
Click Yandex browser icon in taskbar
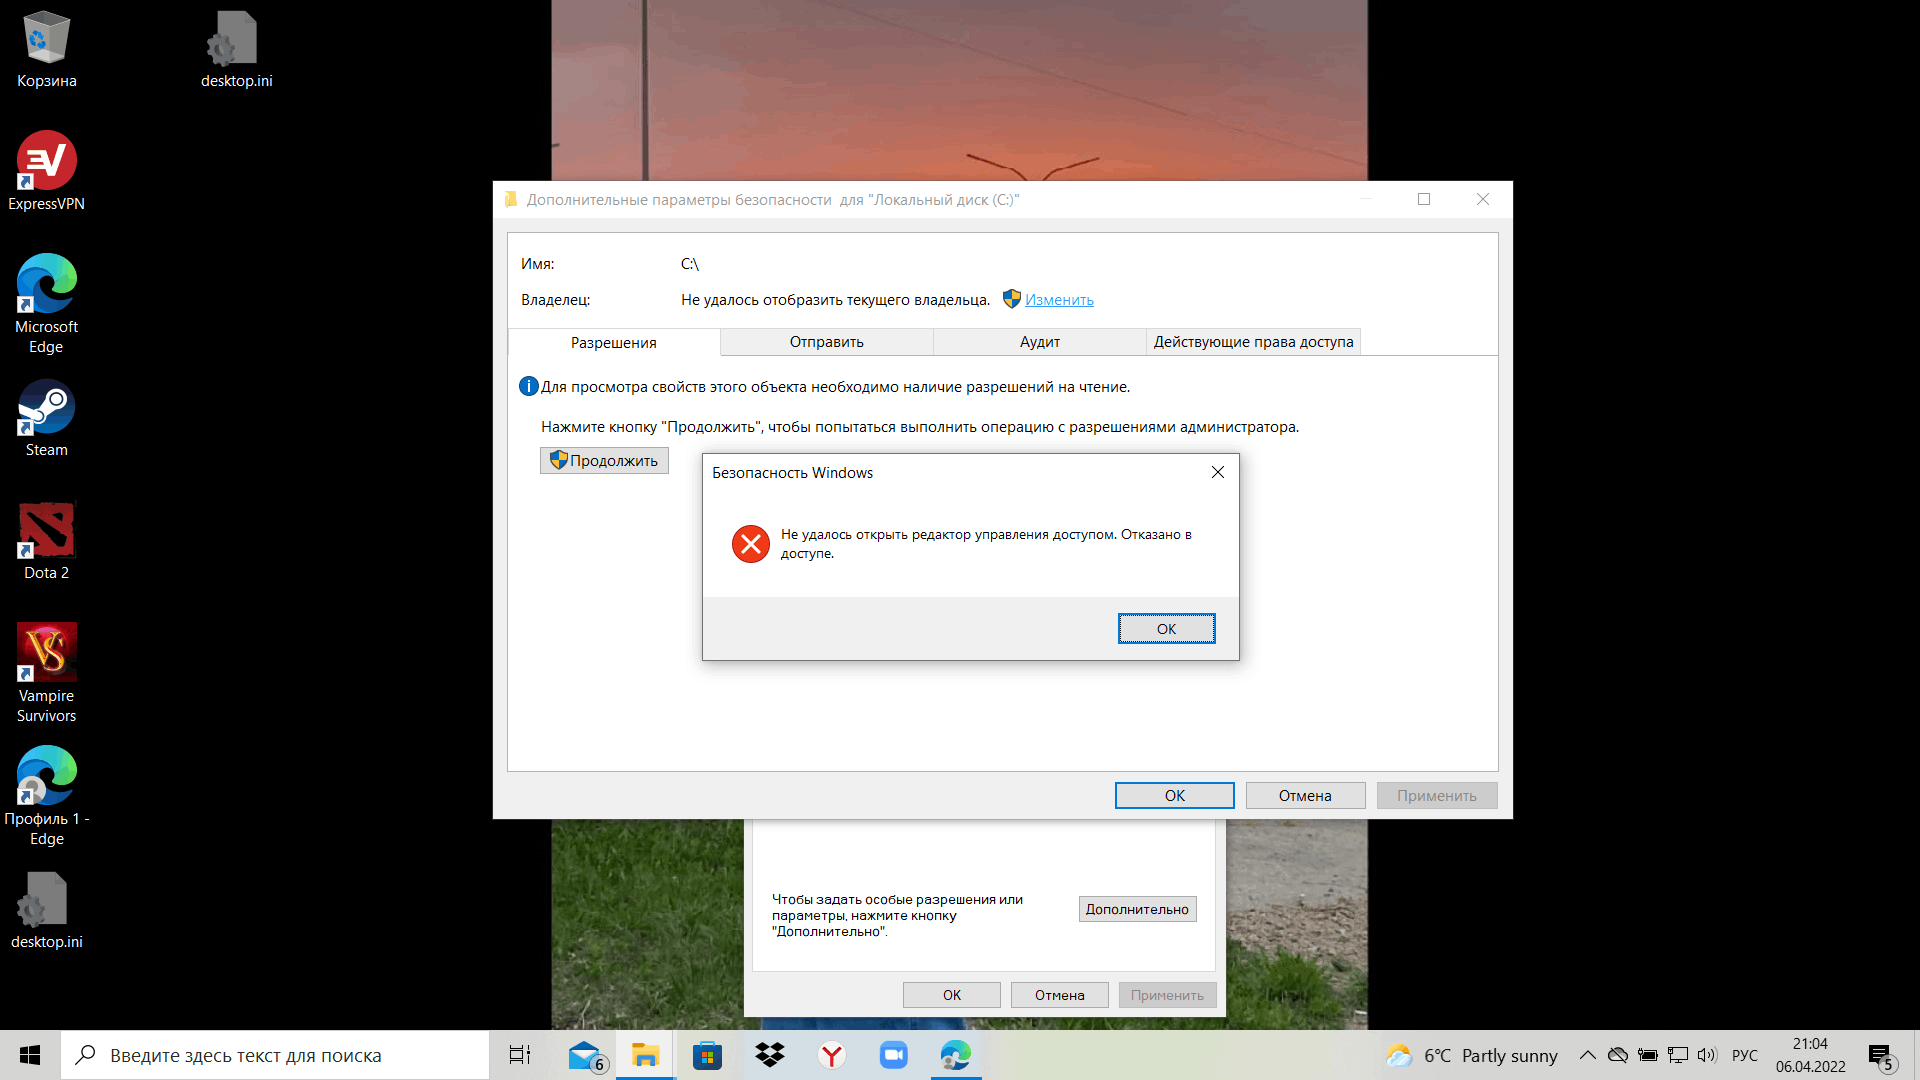pos(831,1055)
